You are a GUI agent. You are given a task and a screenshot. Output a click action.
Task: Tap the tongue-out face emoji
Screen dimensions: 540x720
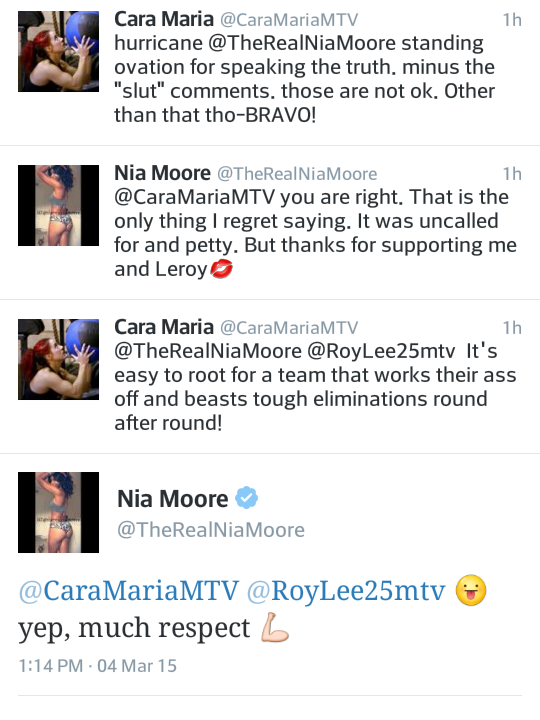click(x=471, y=590)
